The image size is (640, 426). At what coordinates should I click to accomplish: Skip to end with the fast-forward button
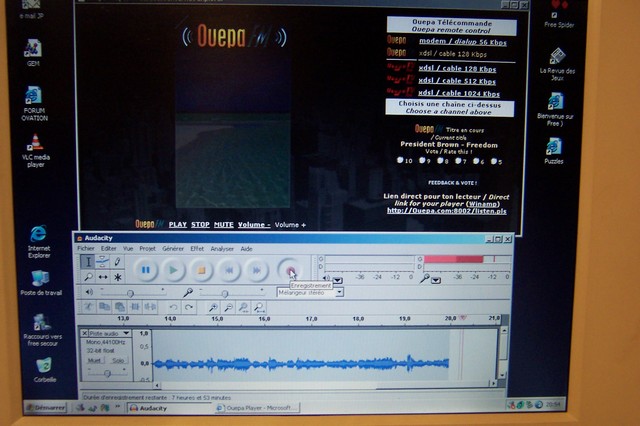click(256, 270)
